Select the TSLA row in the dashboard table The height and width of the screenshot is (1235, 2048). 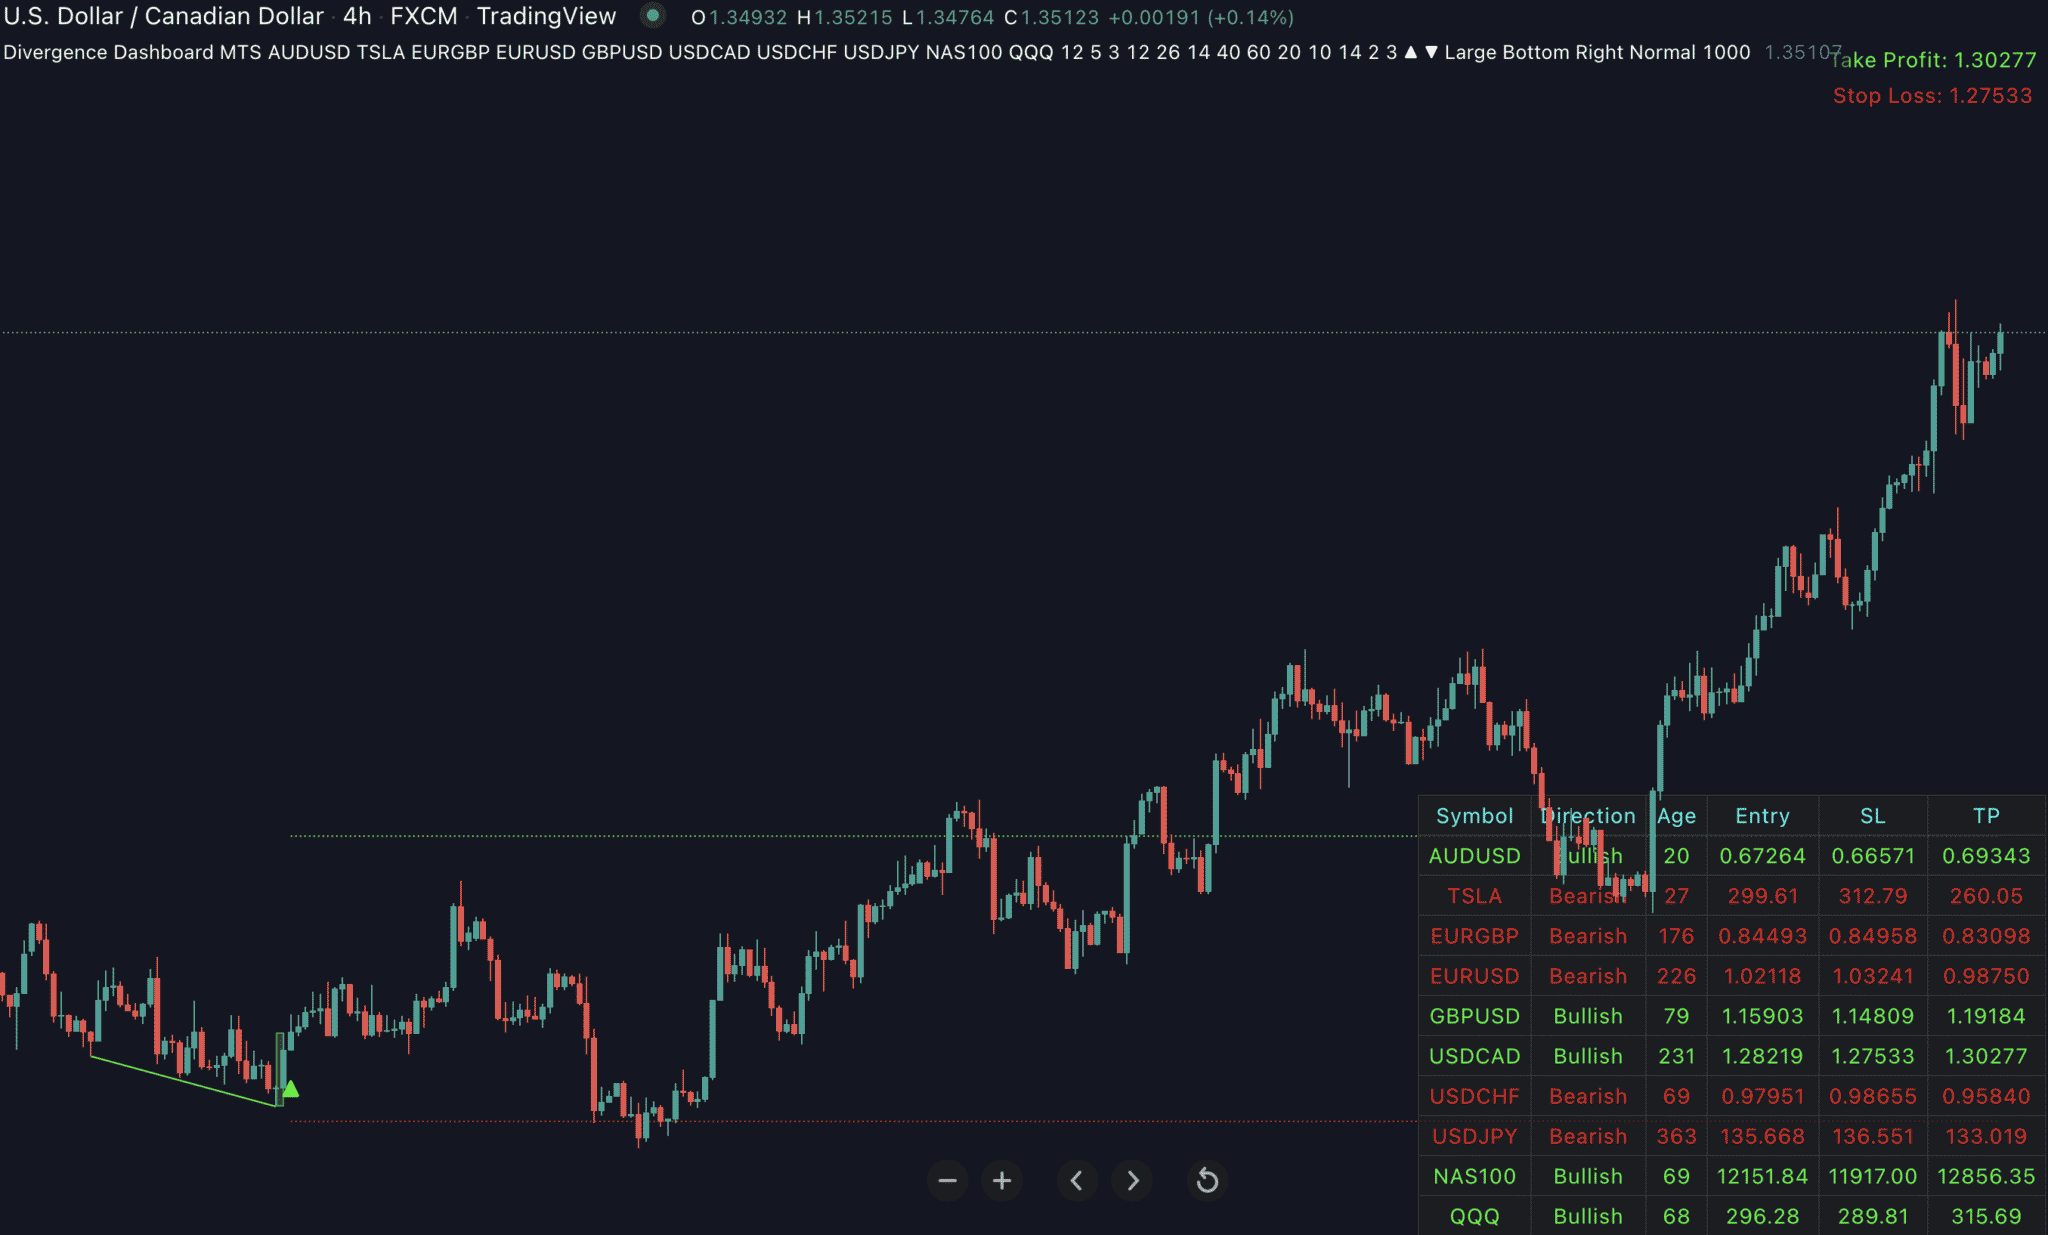tap(1474, 896)
